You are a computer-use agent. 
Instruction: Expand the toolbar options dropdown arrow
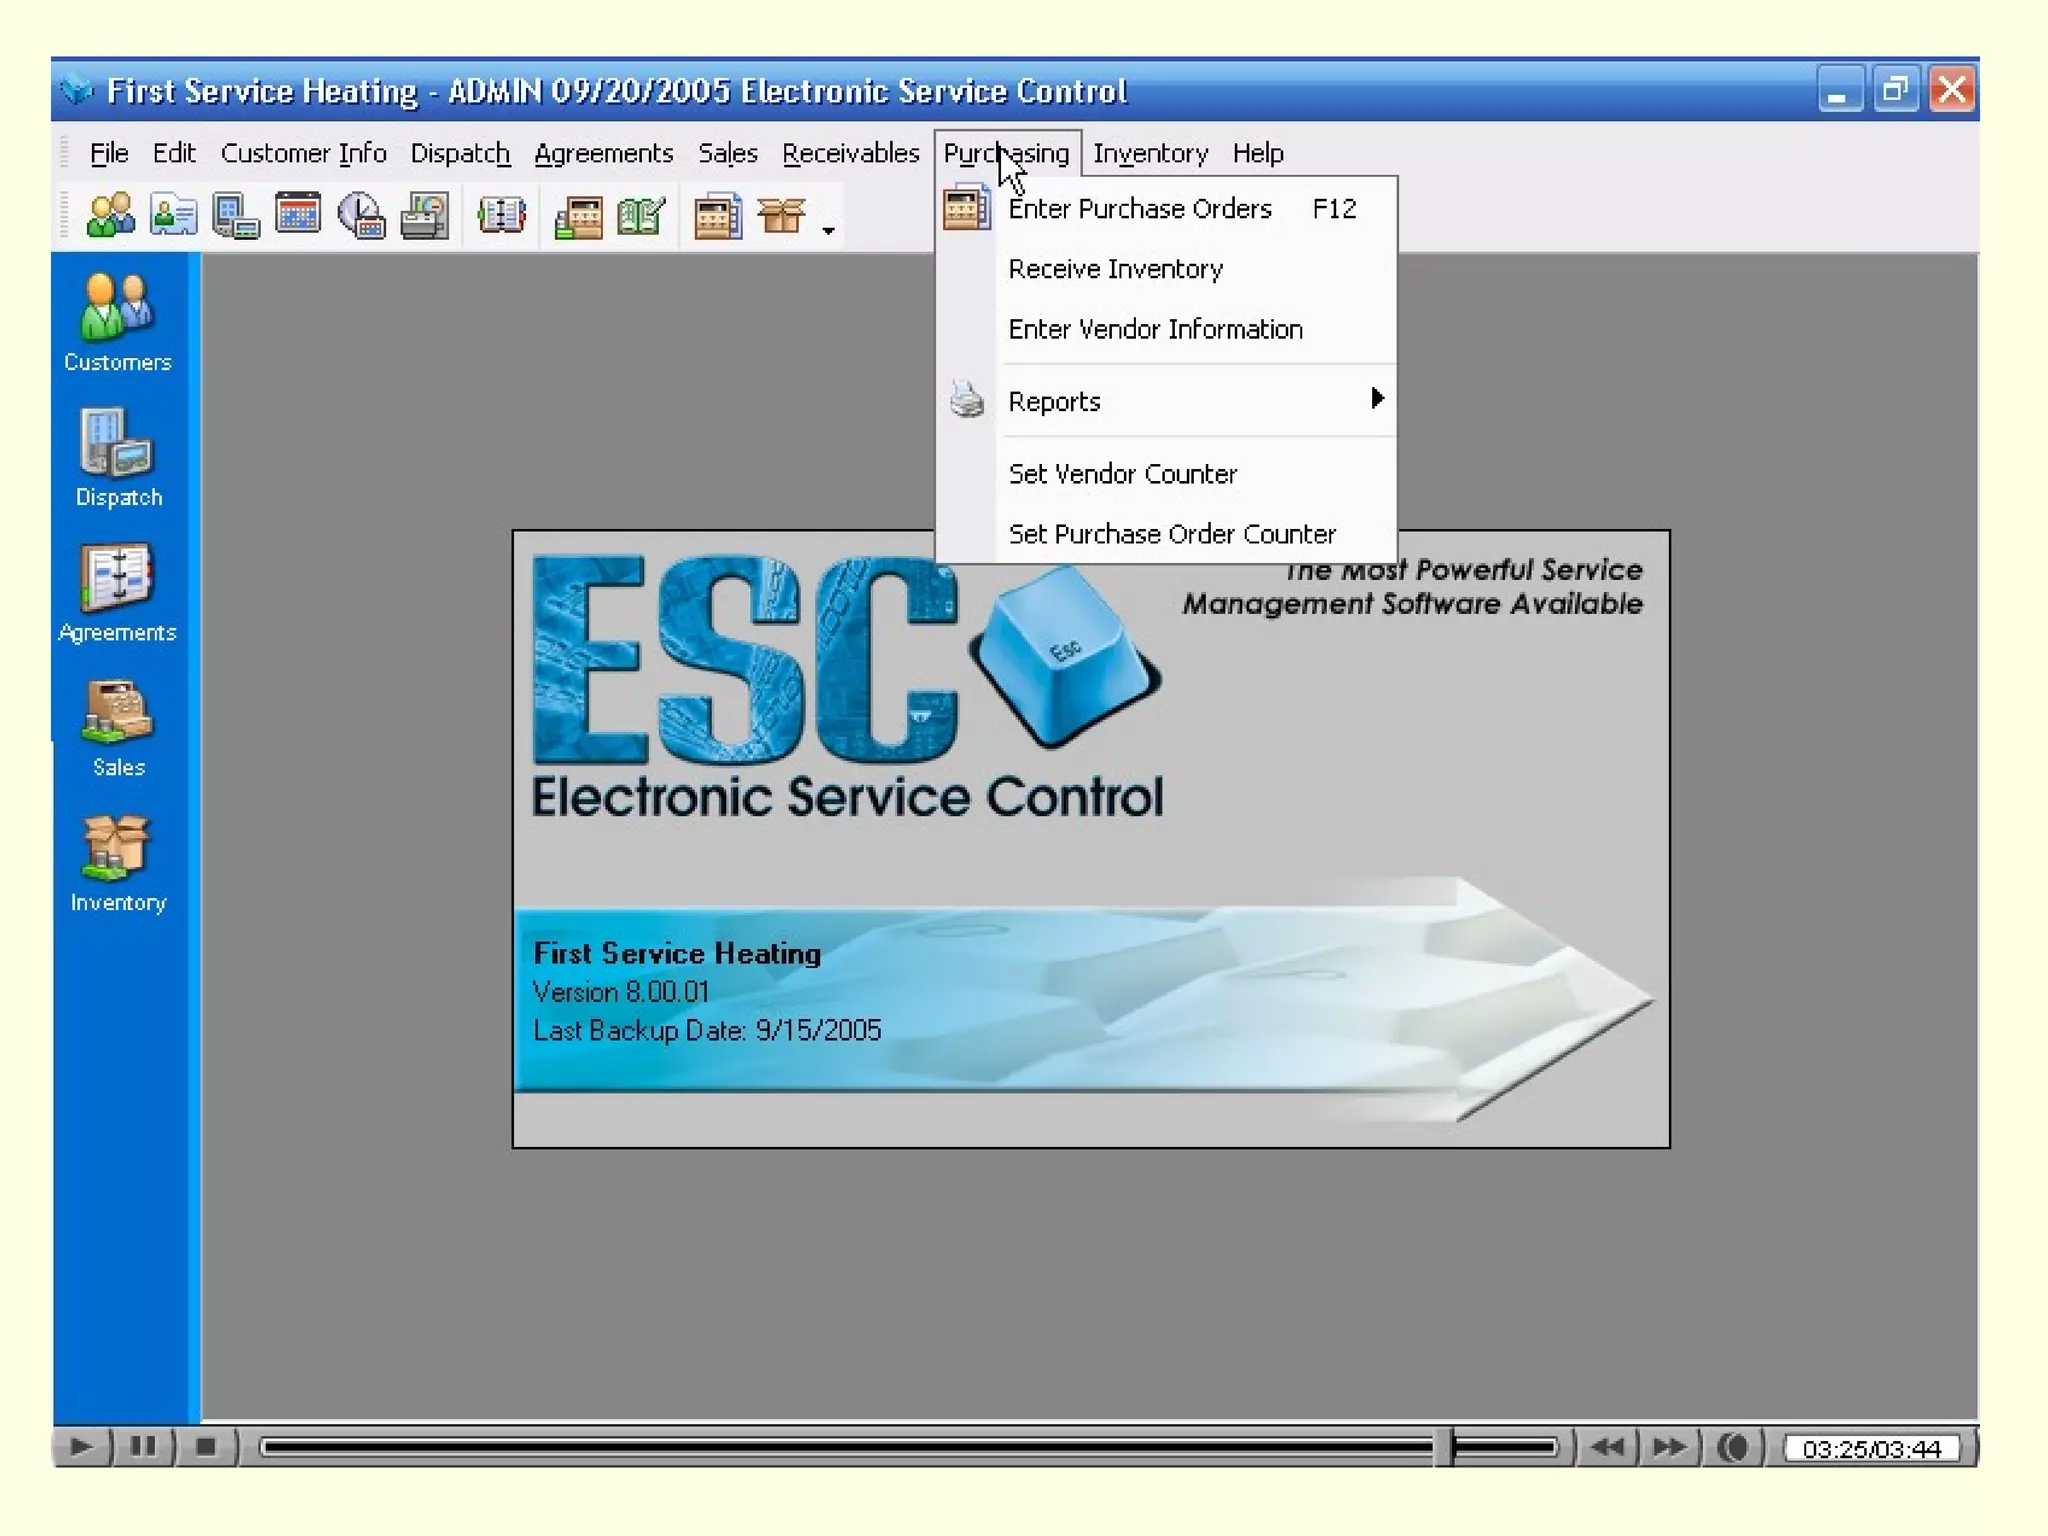(x=828, y=231)
